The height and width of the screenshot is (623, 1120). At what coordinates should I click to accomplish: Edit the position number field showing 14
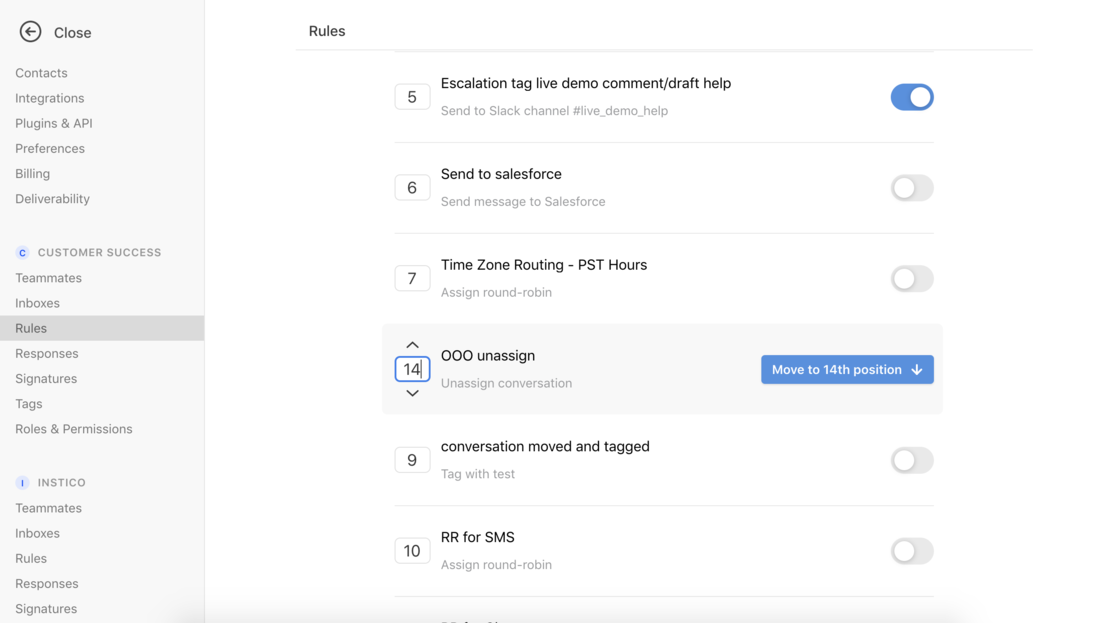(x=412, y=369)
